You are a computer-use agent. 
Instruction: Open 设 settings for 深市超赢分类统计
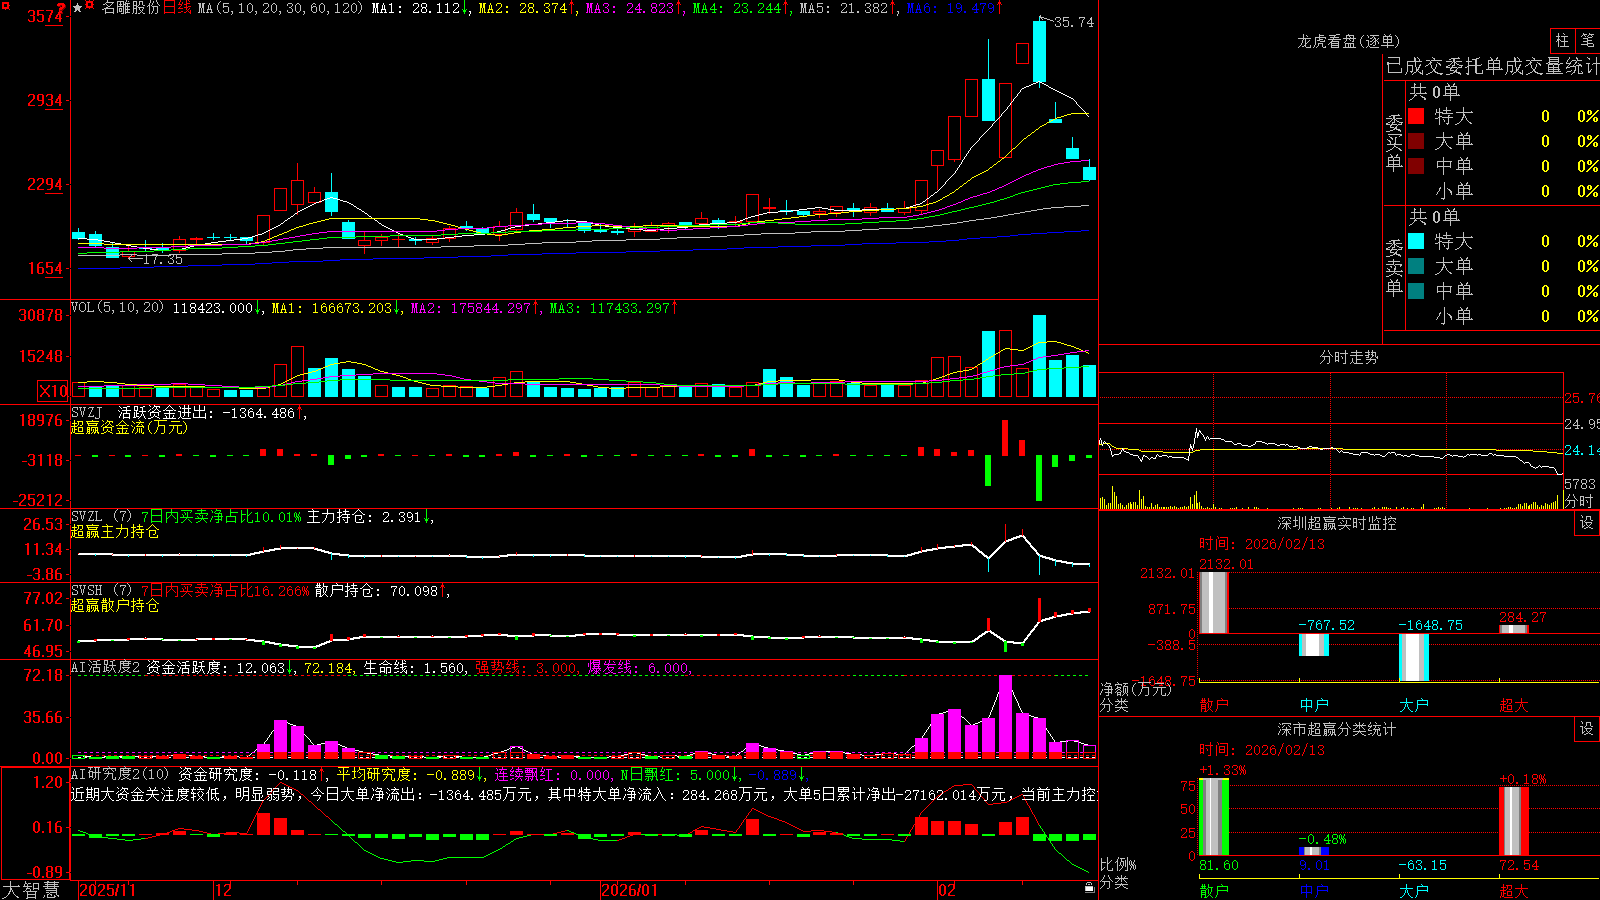point(1587,729)
